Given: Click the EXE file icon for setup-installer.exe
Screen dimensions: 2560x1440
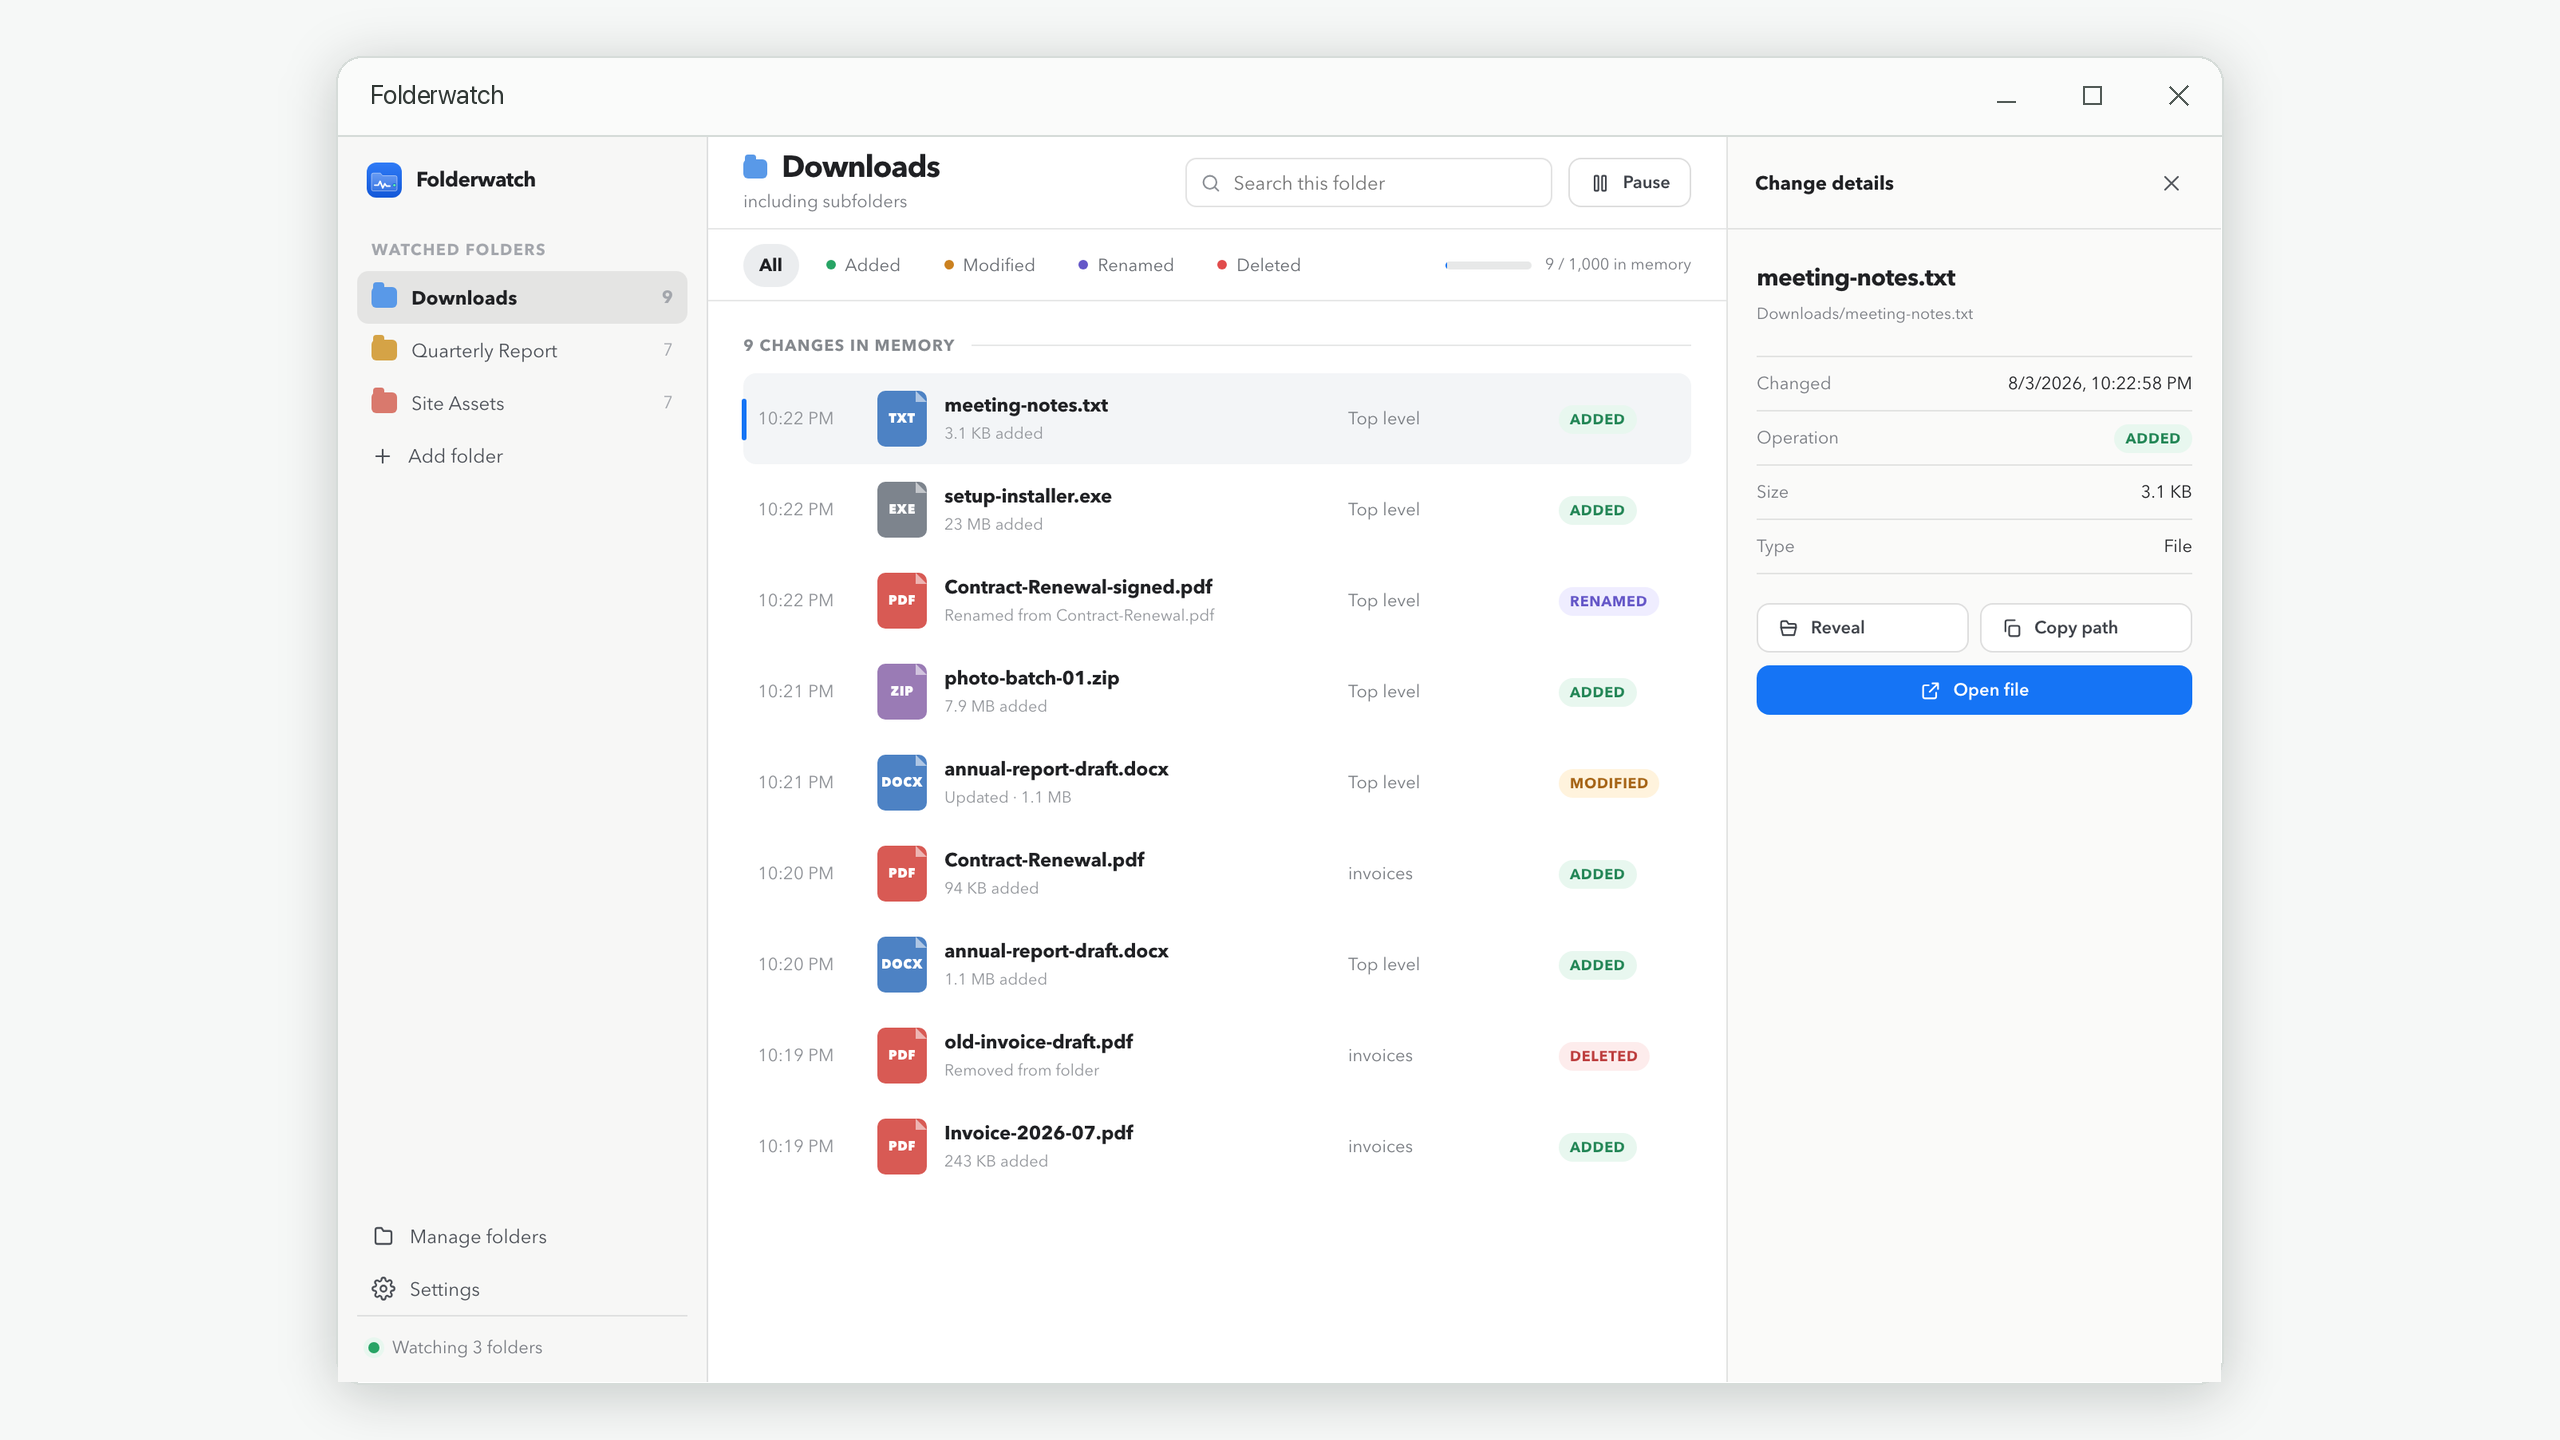Looking at the screenshot, I should (901, 509).
